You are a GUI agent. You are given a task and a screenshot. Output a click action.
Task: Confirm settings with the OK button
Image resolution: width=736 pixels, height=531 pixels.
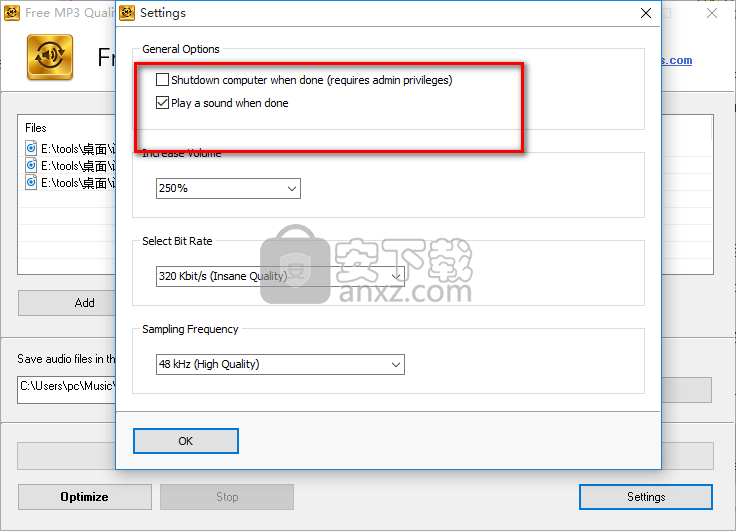click(x=186, y=441)
